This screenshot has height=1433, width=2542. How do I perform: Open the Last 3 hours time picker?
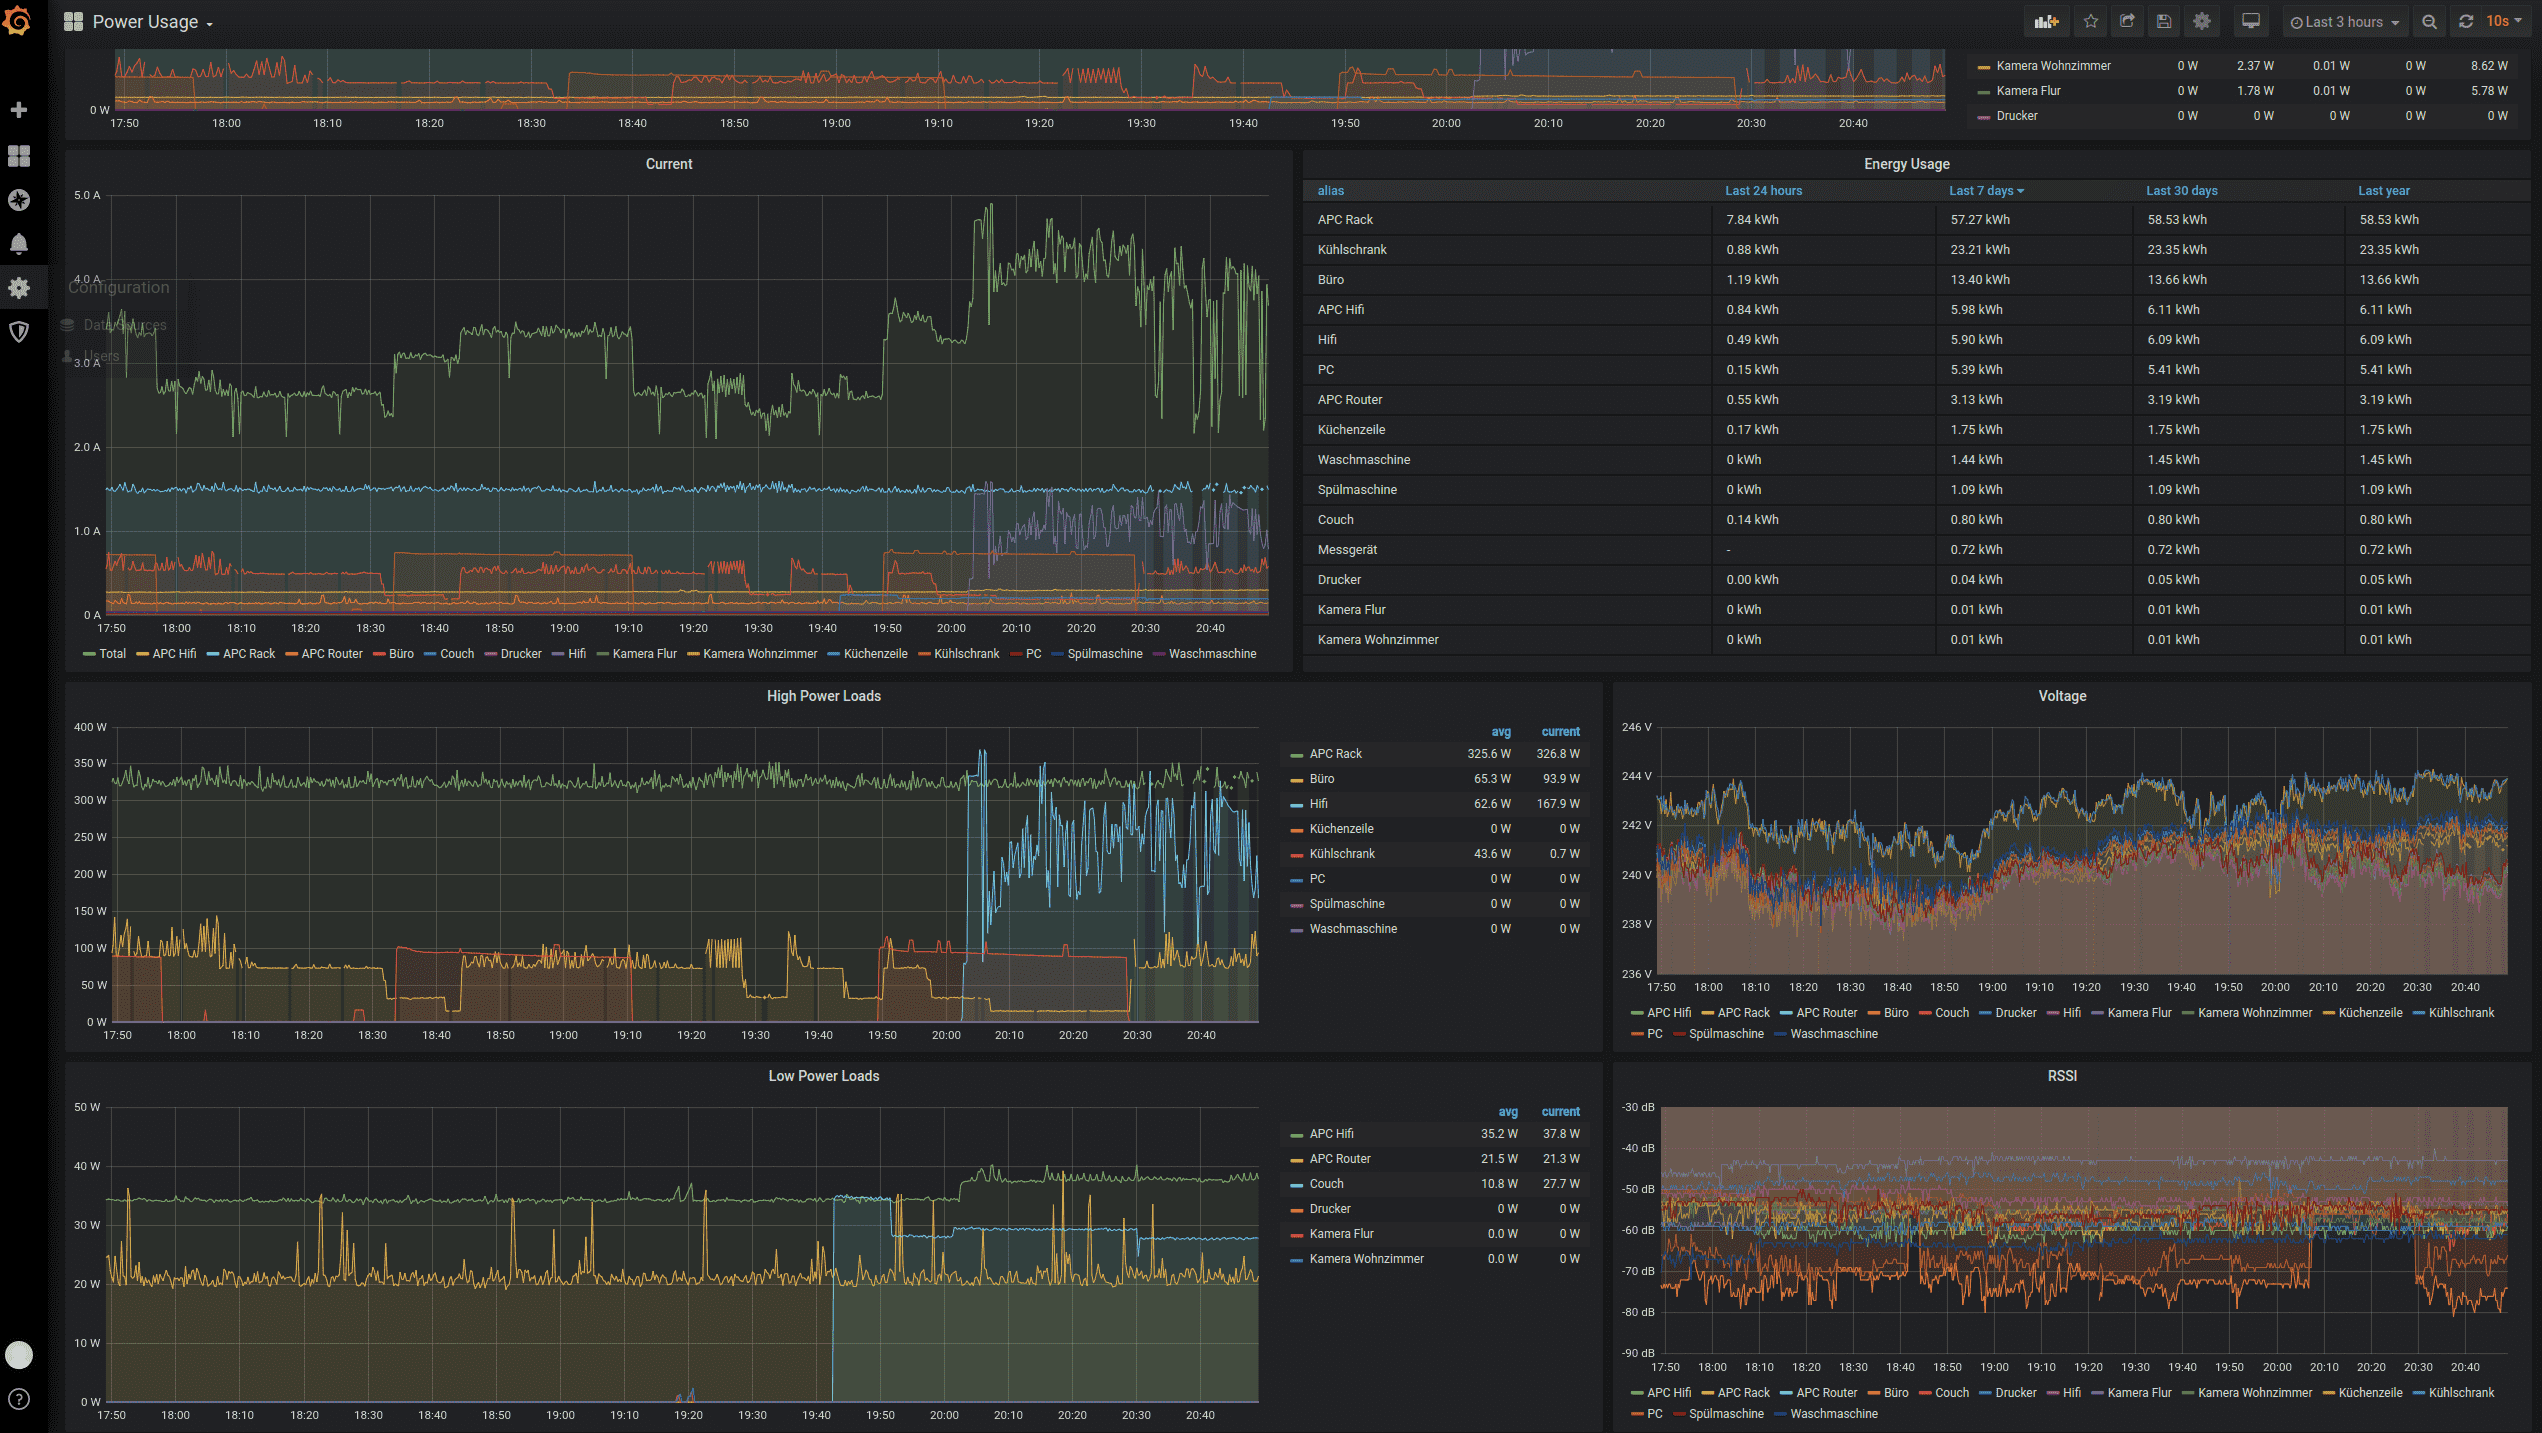[2344, 21]
